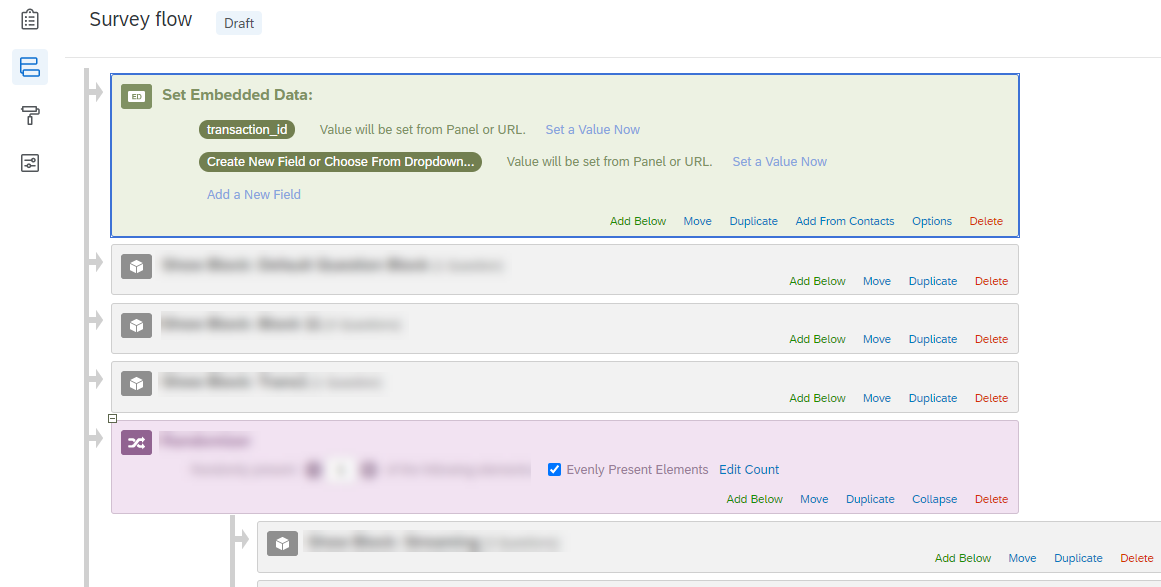Click Set a Value Now for transaction_id

(592, 129)
